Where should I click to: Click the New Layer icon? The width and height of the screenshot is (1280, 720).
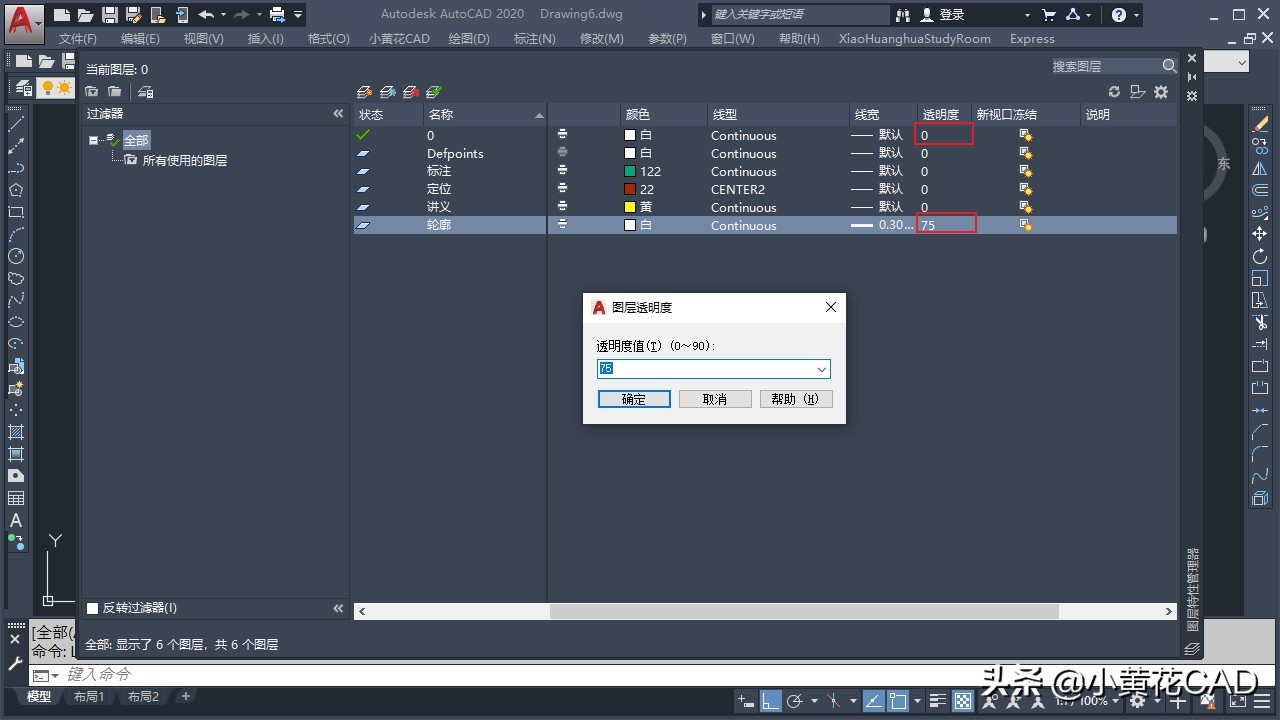point(365,91)
